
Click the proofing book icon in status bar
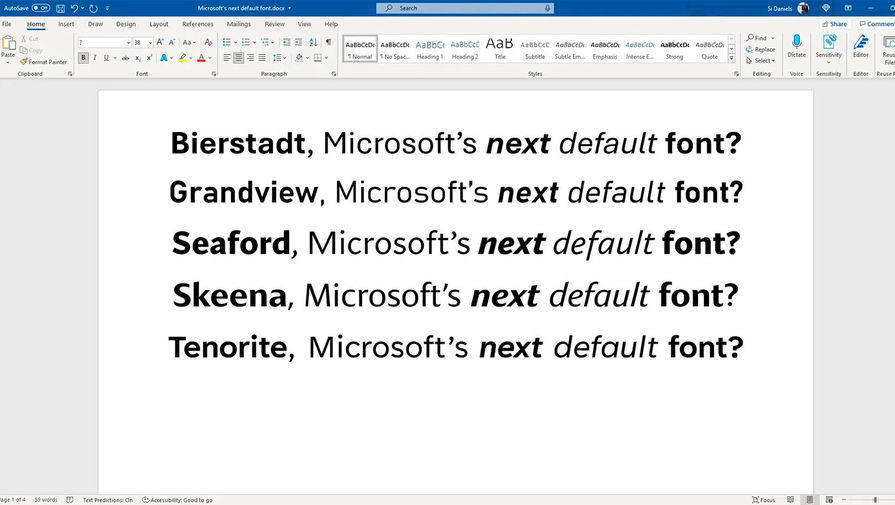70,500
